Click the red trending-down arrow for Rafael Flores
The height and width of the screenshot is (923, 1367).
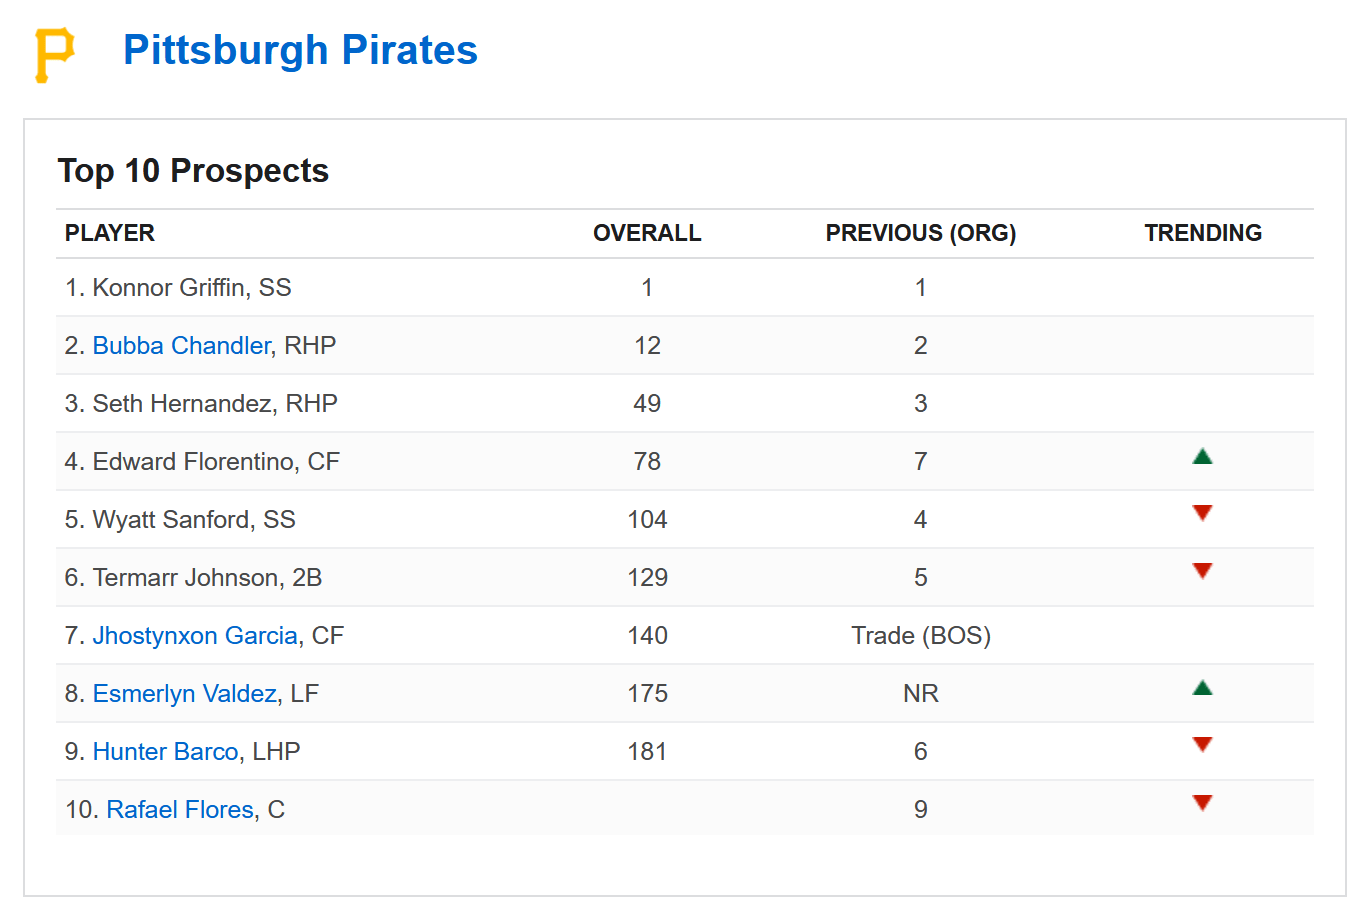click(x=1203, y=803)
